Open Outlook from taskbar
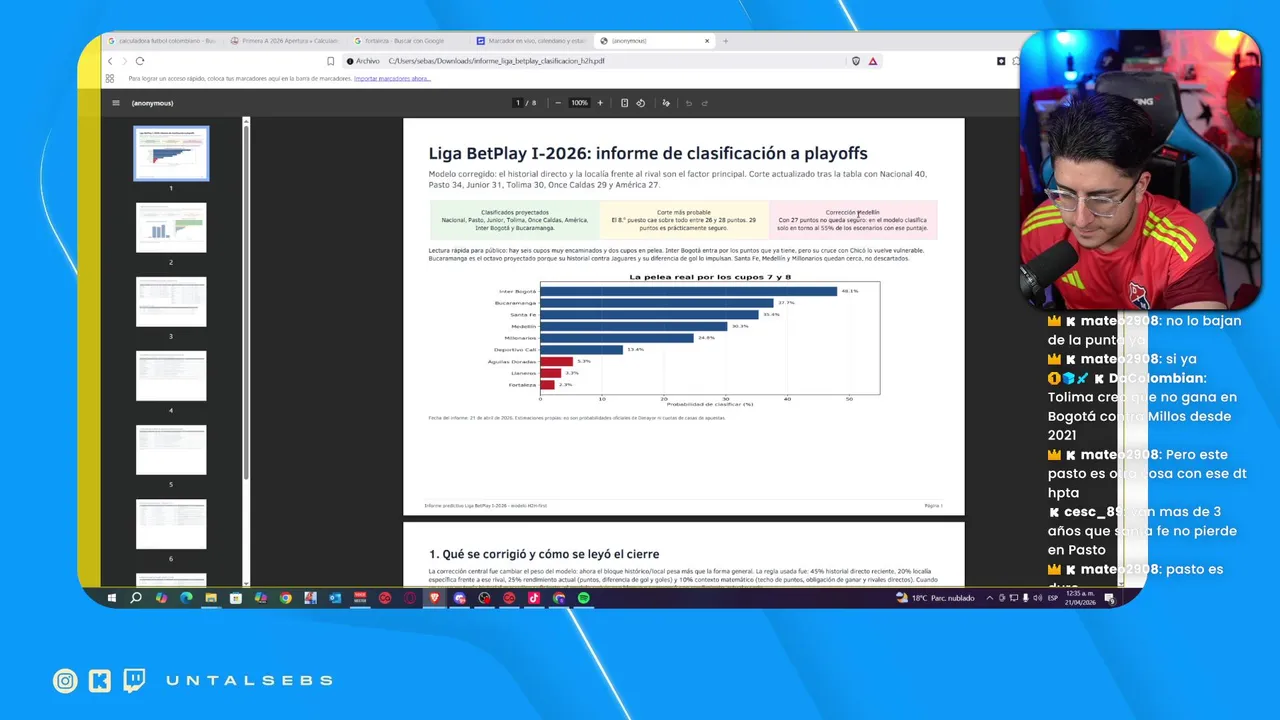The width and height of the screenshot is (1280, 720). coord(335,598)
